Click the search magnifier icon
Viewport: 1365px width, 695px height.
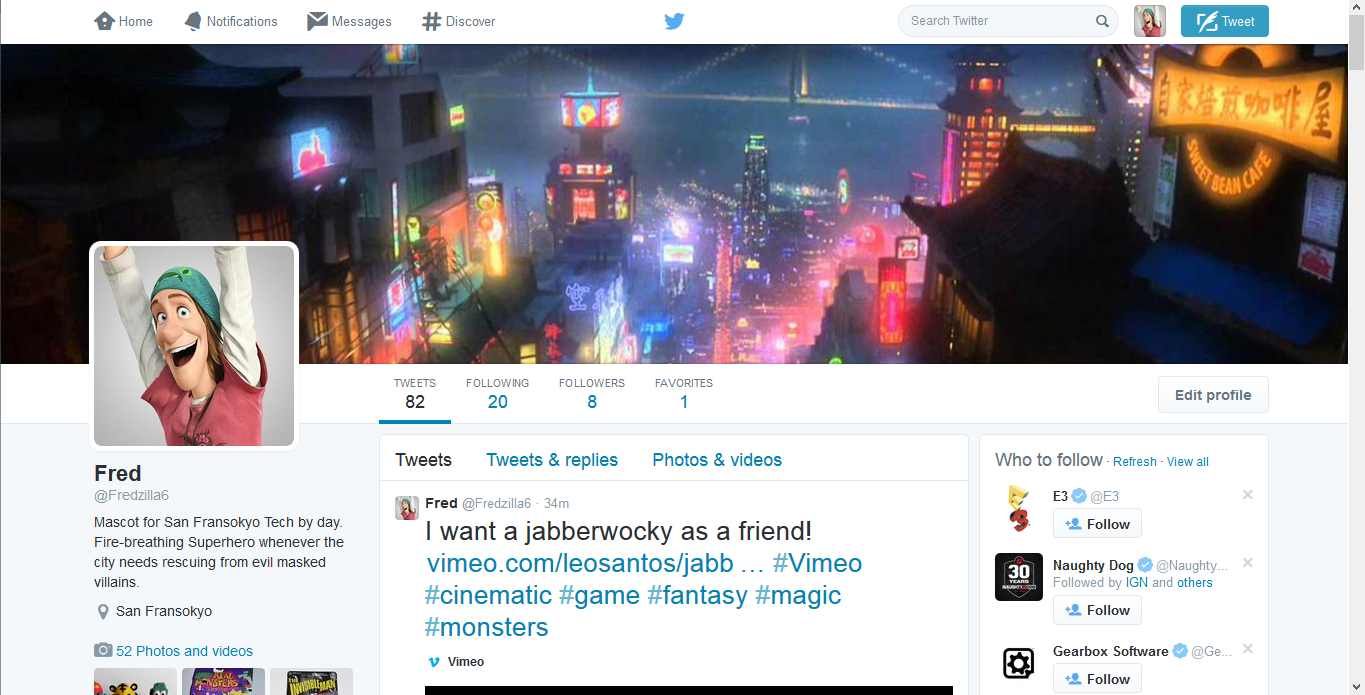click(1102, 21)
